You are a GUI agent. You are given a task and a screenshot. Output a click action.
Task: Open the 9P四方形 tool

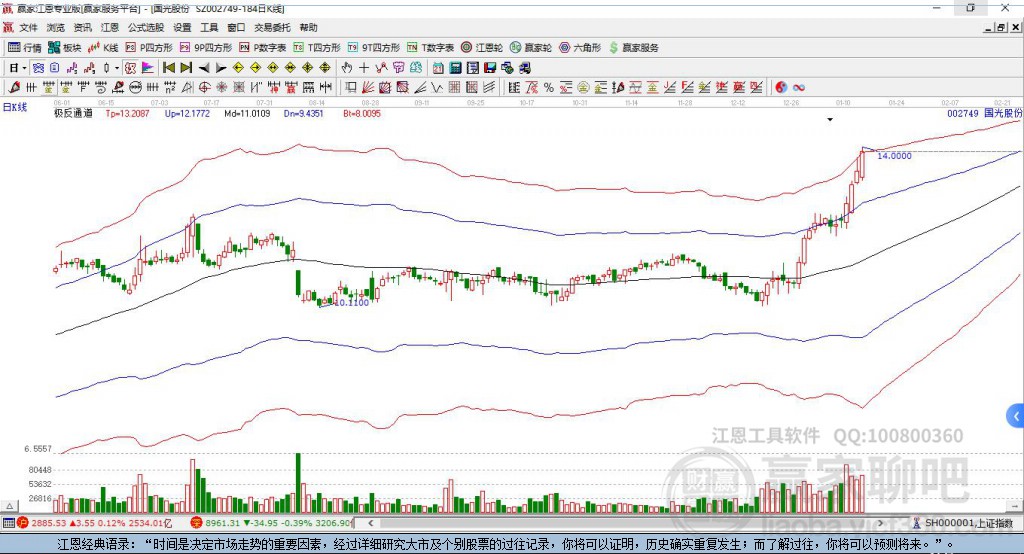(206, 48)
